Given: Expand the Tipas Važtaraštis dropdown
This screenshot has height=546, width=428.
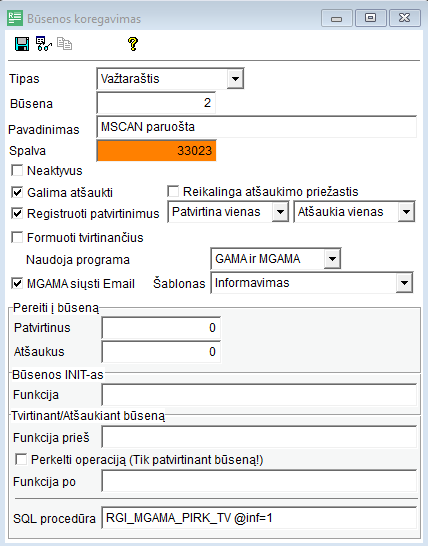Looking at the screenshot, I should pos(235,79).
